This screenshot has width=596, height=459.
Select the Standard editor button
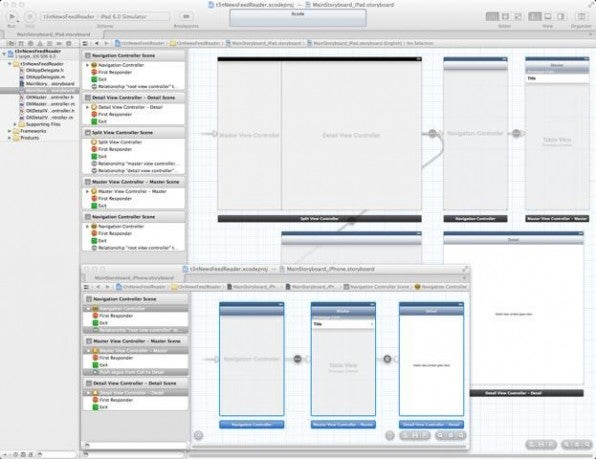[x=492, y=16]
